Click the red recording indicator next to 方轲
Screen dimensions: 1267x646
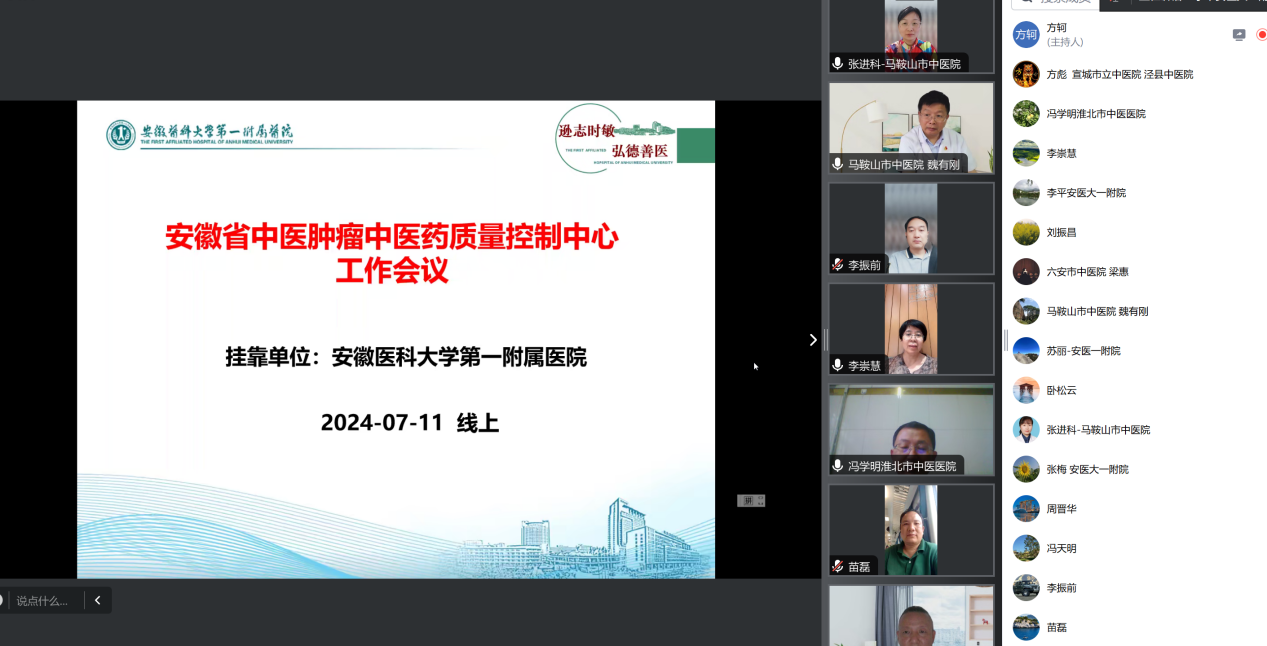[x=1261, y=35]
